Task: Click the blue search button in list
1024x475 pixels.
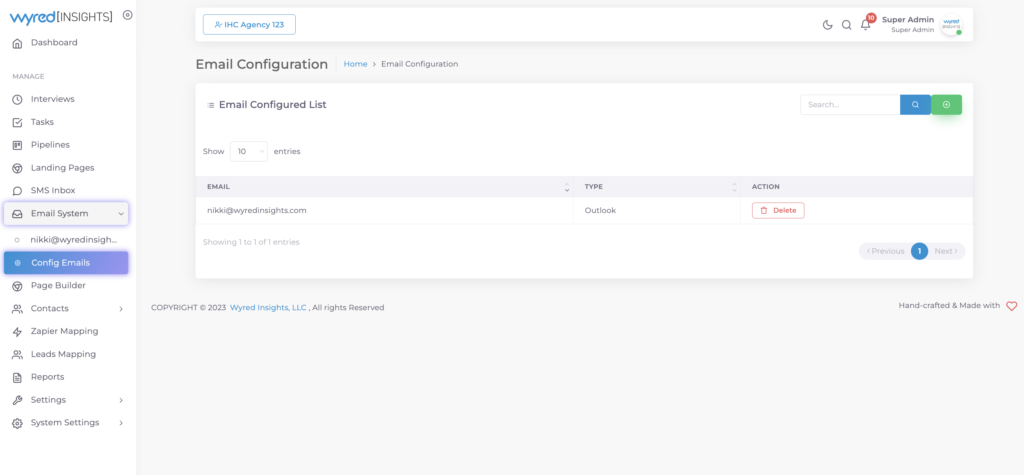Action: tap(915, 105)
